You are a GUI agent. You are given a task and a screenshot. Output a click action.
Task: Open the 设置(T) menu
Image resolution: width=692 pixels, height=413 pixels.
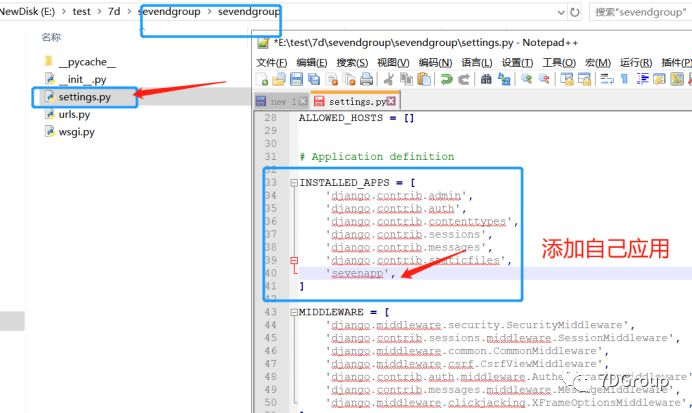517,63
